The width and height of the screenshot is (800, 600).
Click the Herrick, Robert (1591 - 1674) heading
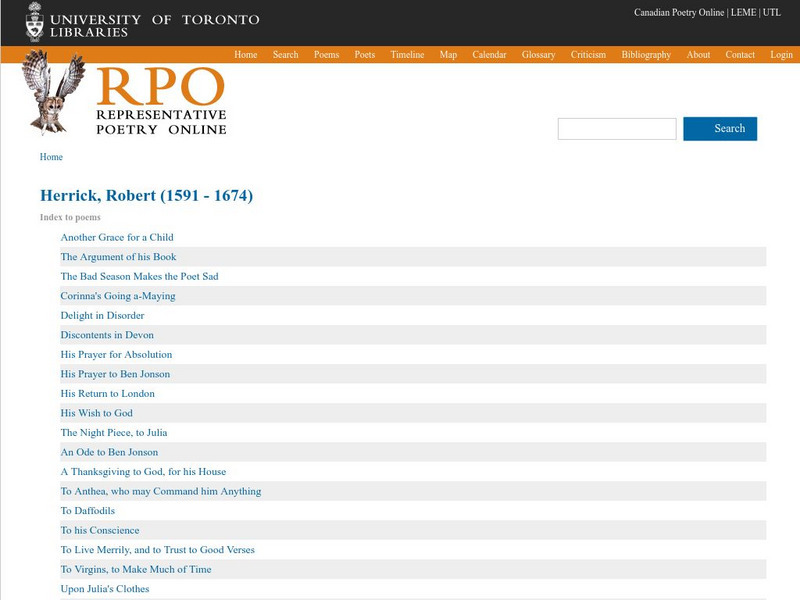(146, 195)
